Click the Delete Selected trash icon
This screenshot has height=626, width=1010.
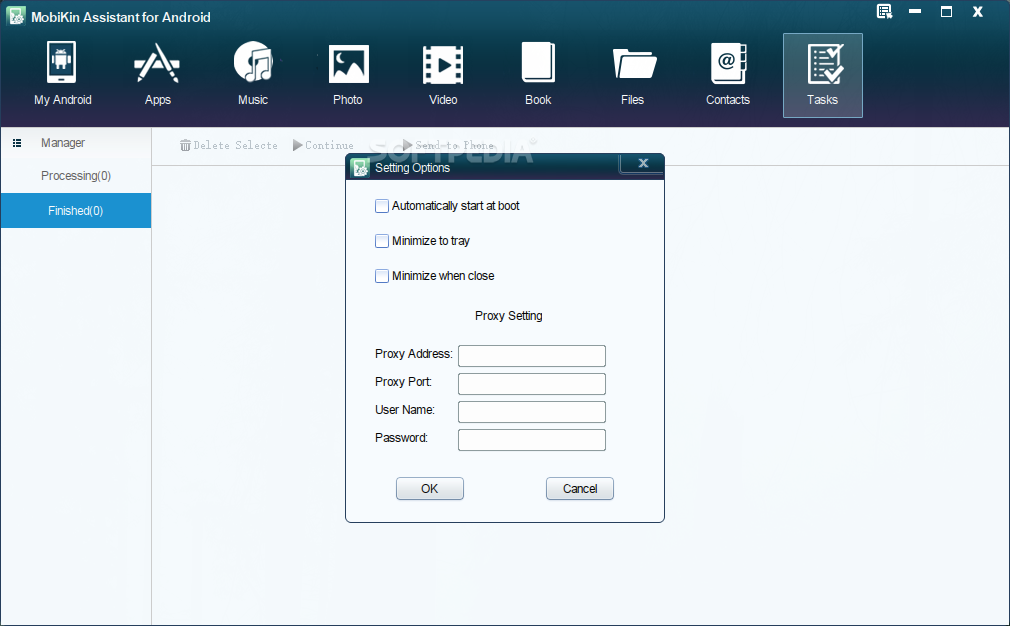click(185, 146)
